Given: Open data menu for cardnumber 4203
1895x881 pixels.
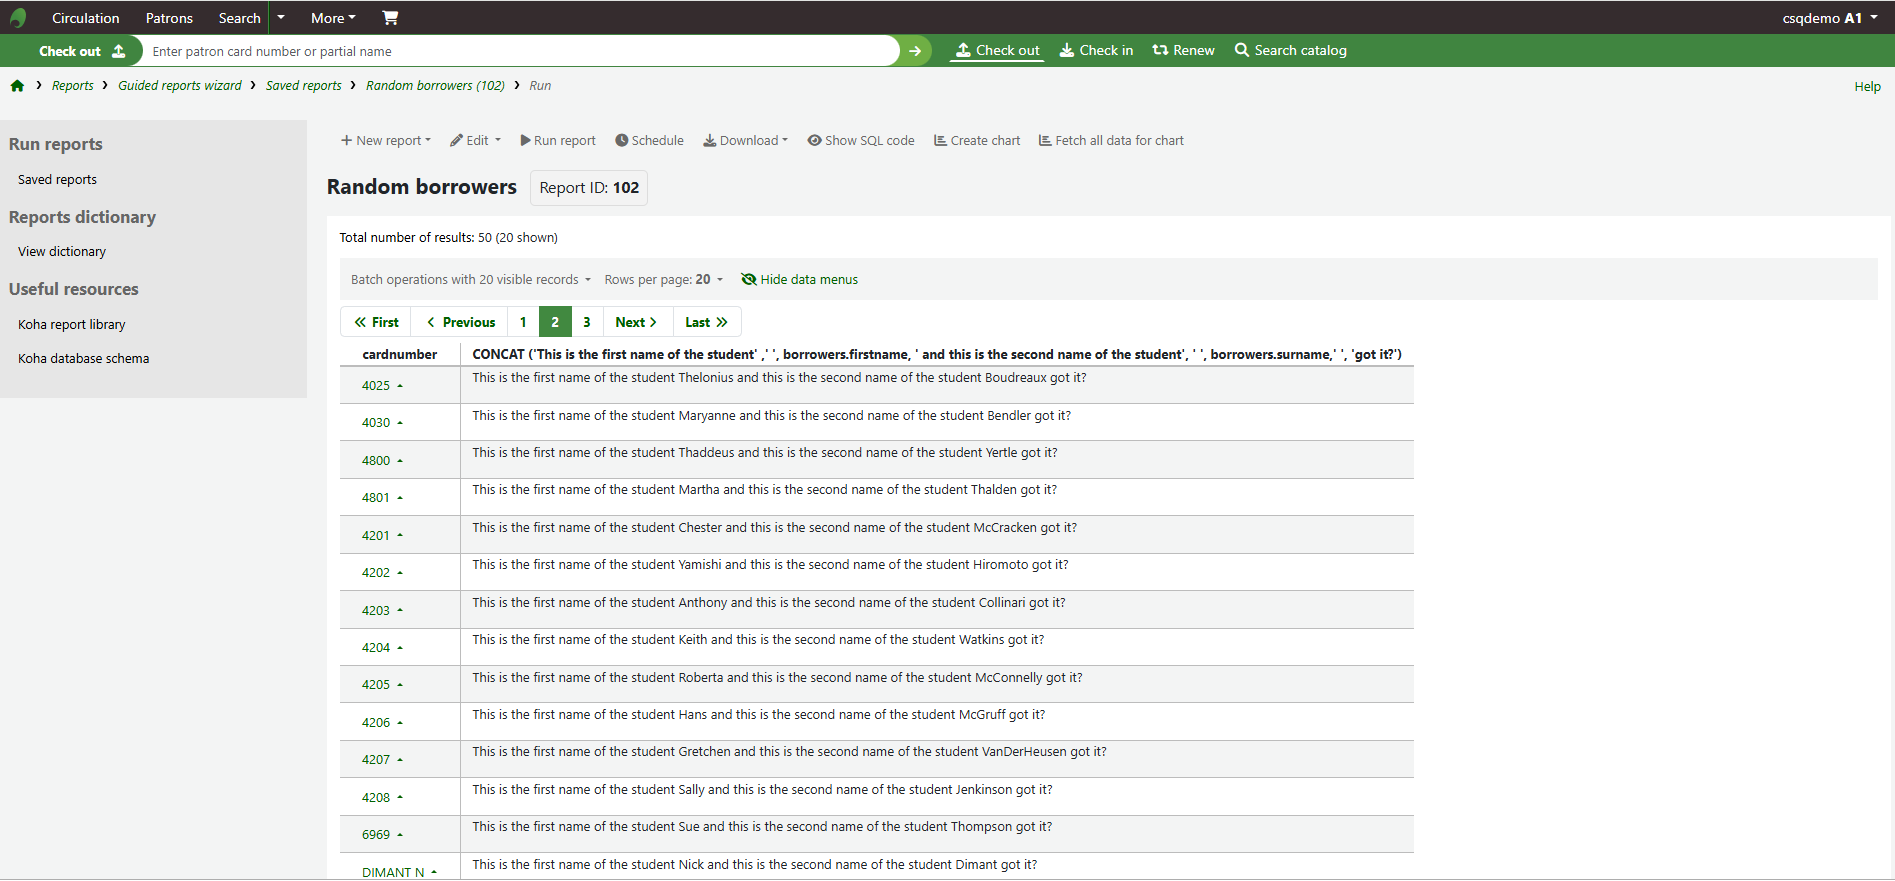Looking at the screenshot, I should click(x=382, y=611).
